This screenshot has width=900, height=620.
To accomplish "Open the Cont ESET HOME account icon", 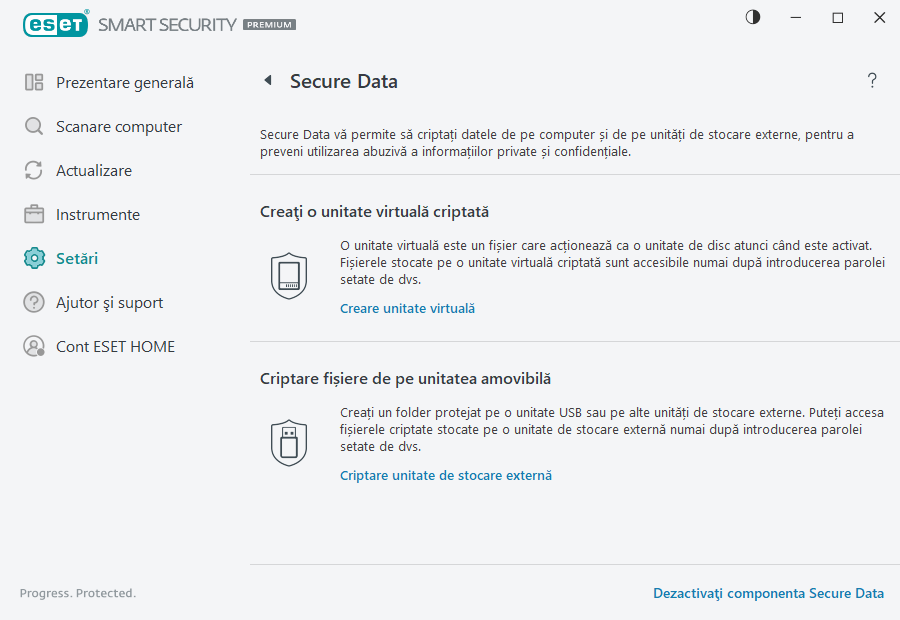I will click(x=32, y=346).
